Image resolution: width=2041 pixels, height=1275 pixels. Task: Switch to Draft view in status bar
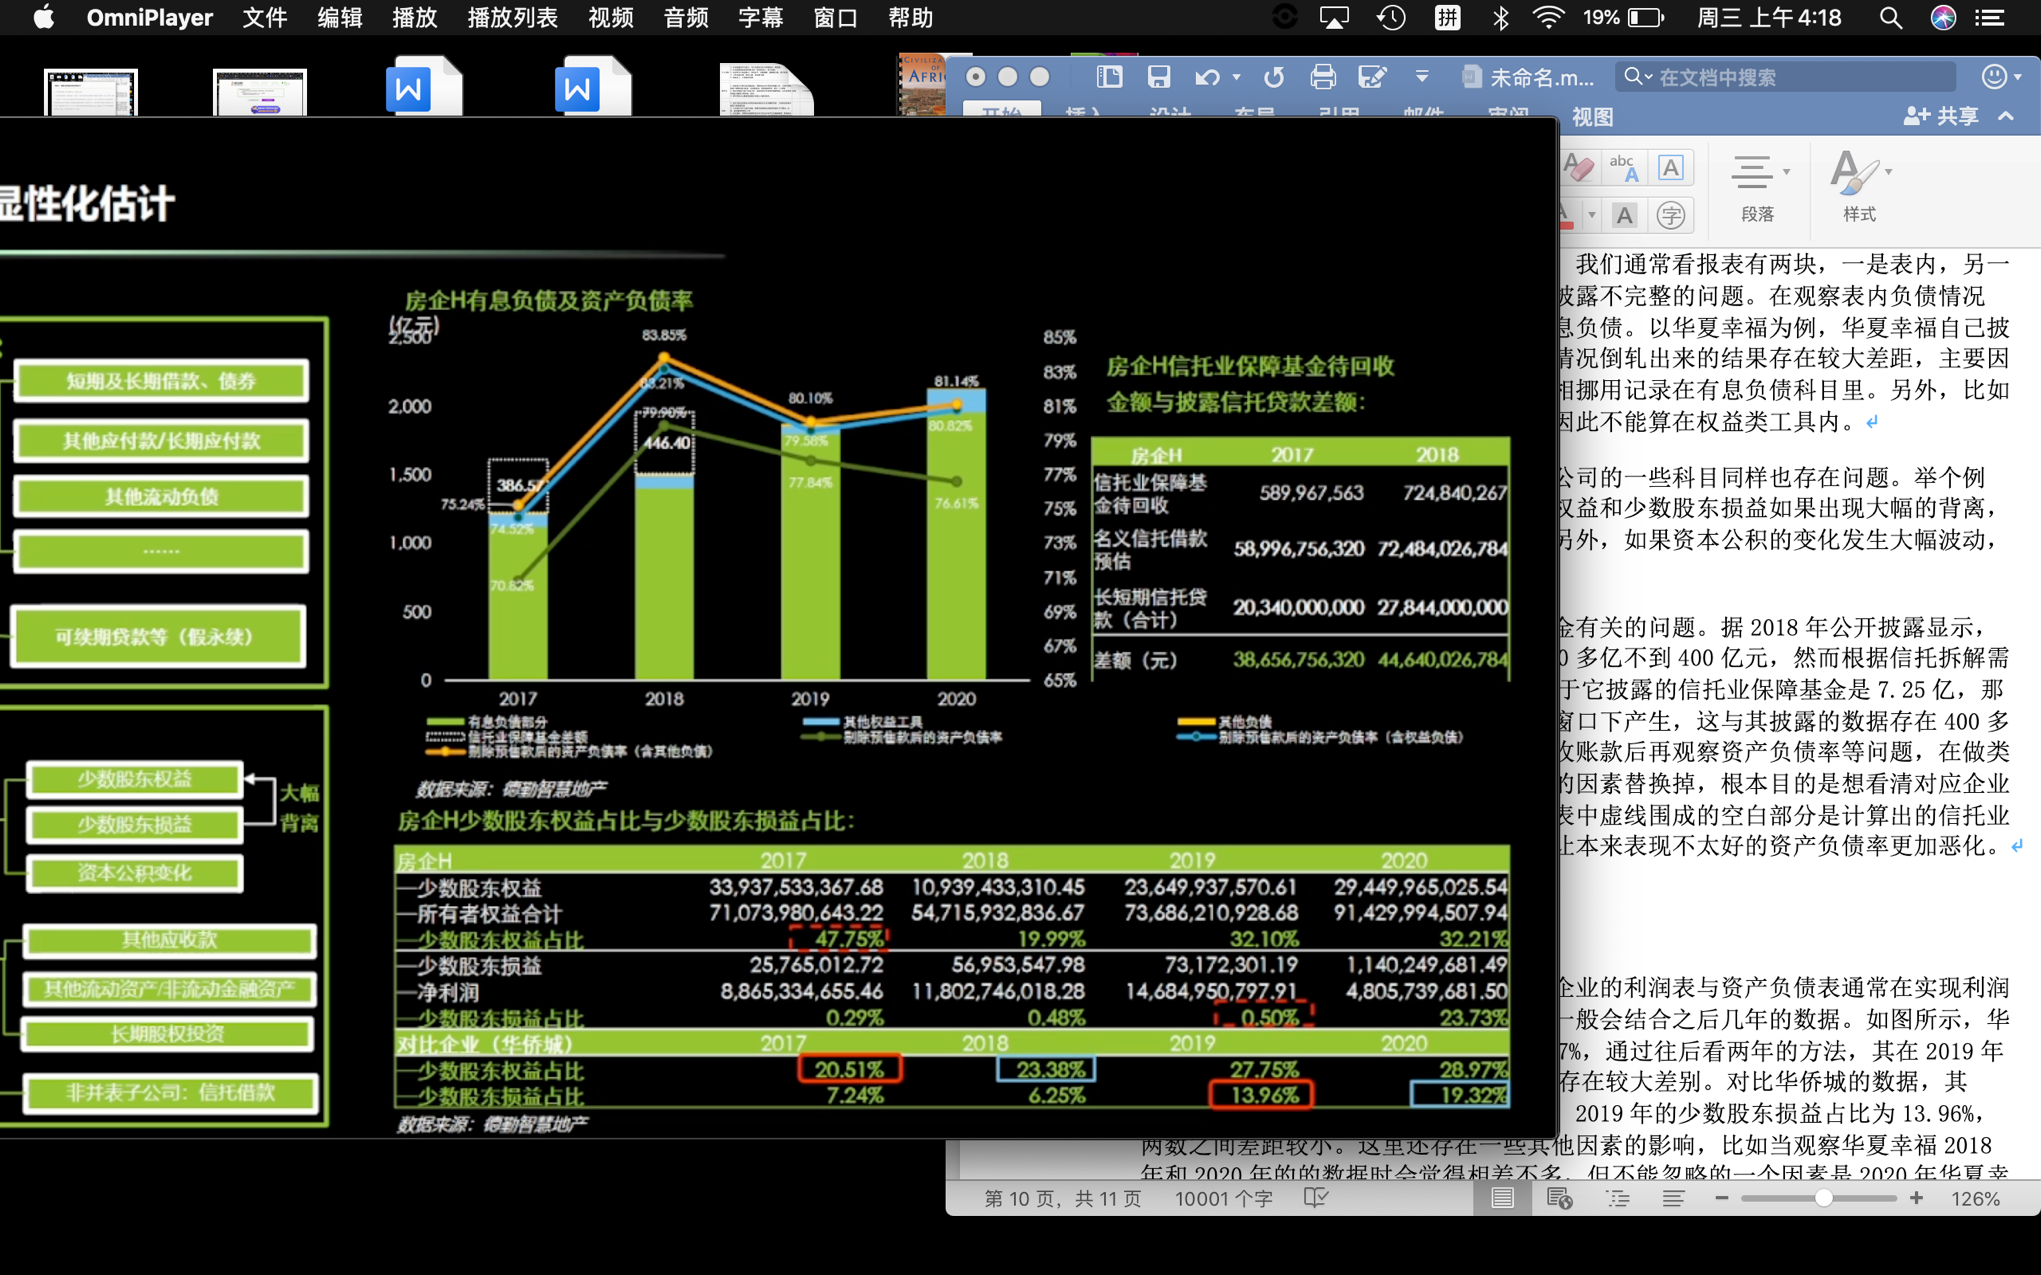(1672, 1198)
